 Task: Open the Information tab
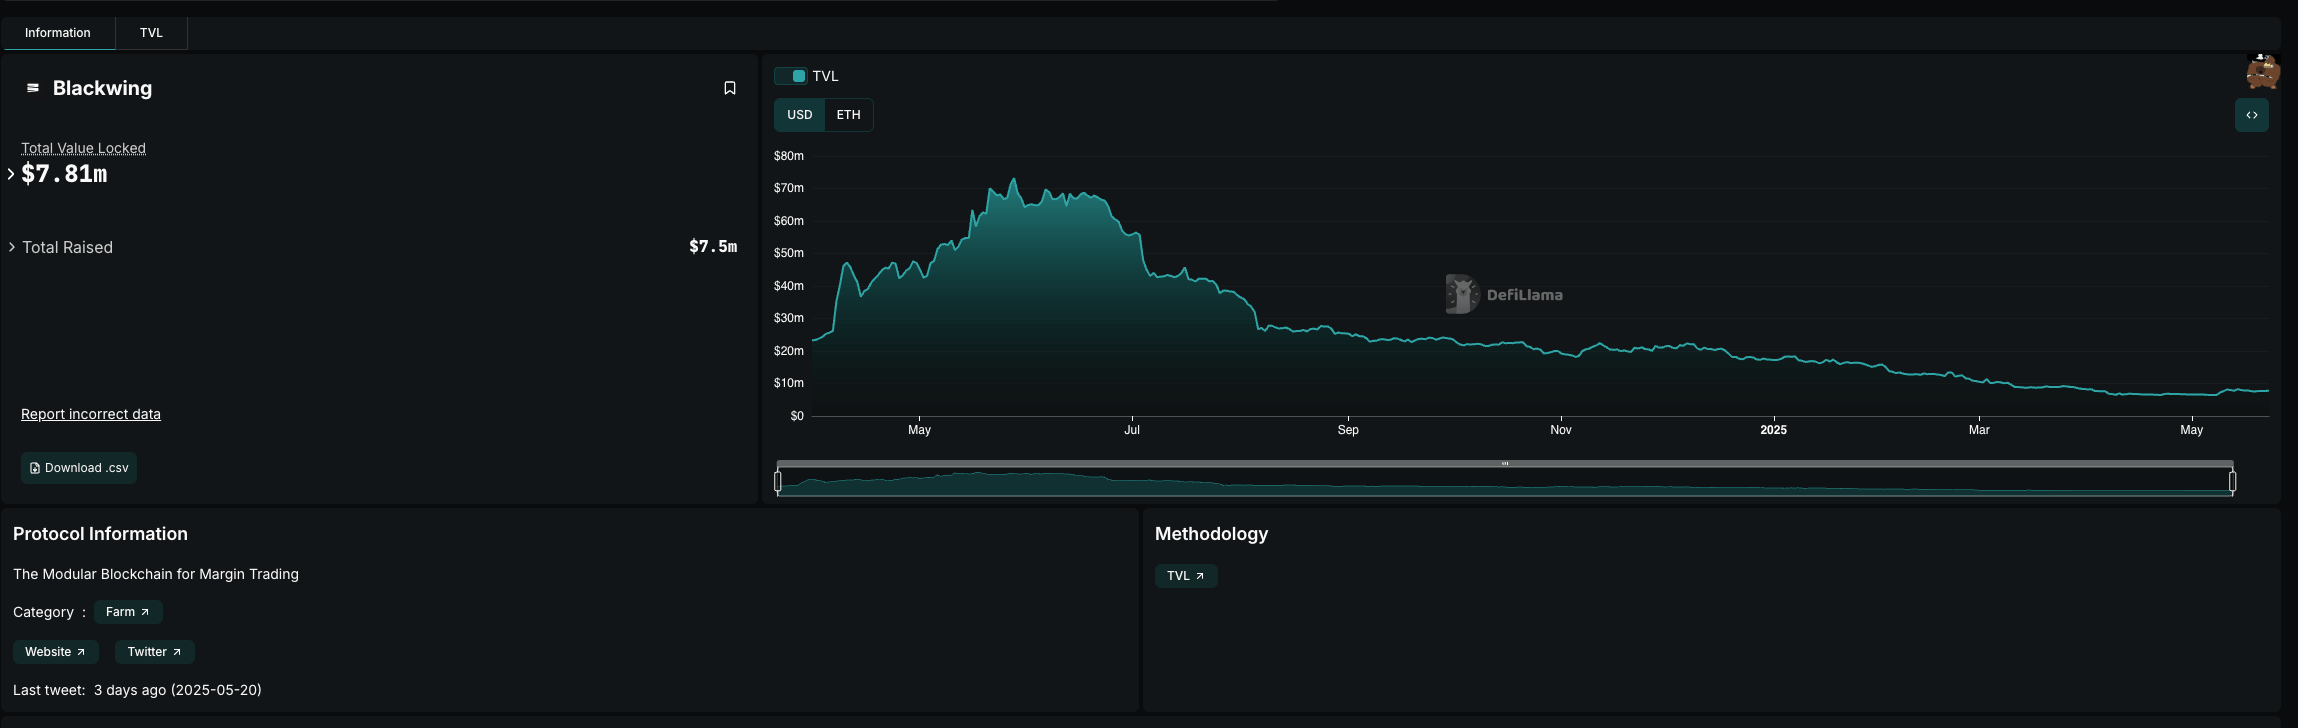[x=58, y=33]
